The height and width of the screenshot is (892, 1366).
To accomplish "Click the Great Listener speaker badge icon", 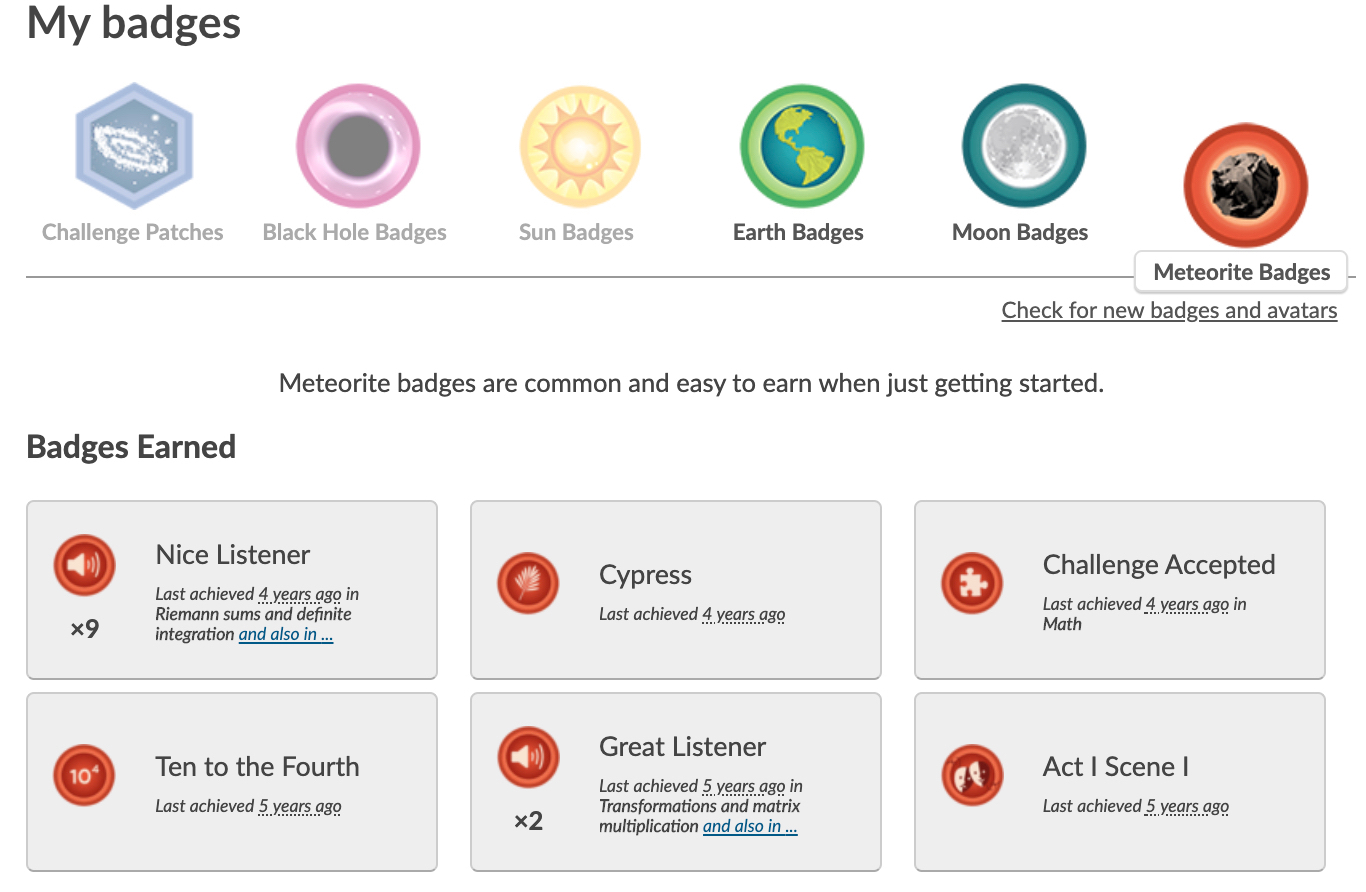I will point(528,758).
